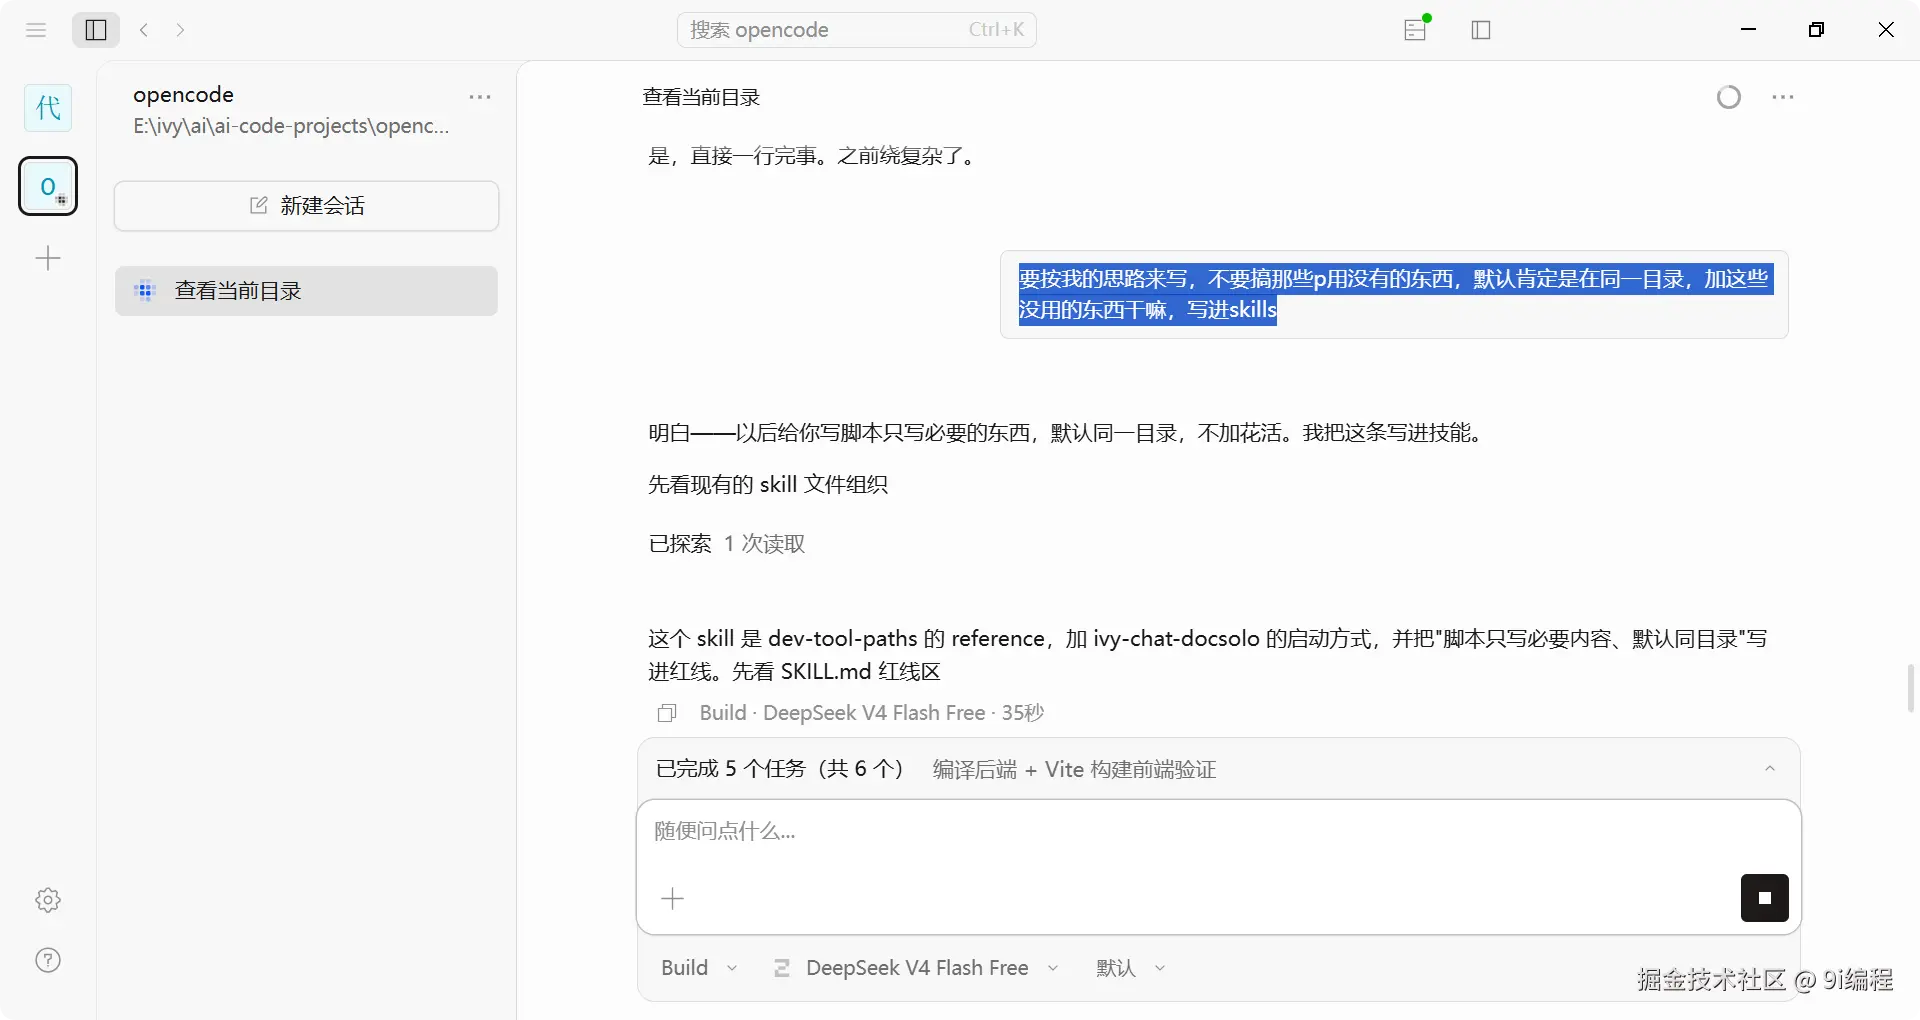This screenshot has height=1020, width=1920.
Task: Collapse the 已完成 5 个任务 panel
Action: coord(1770,769)
